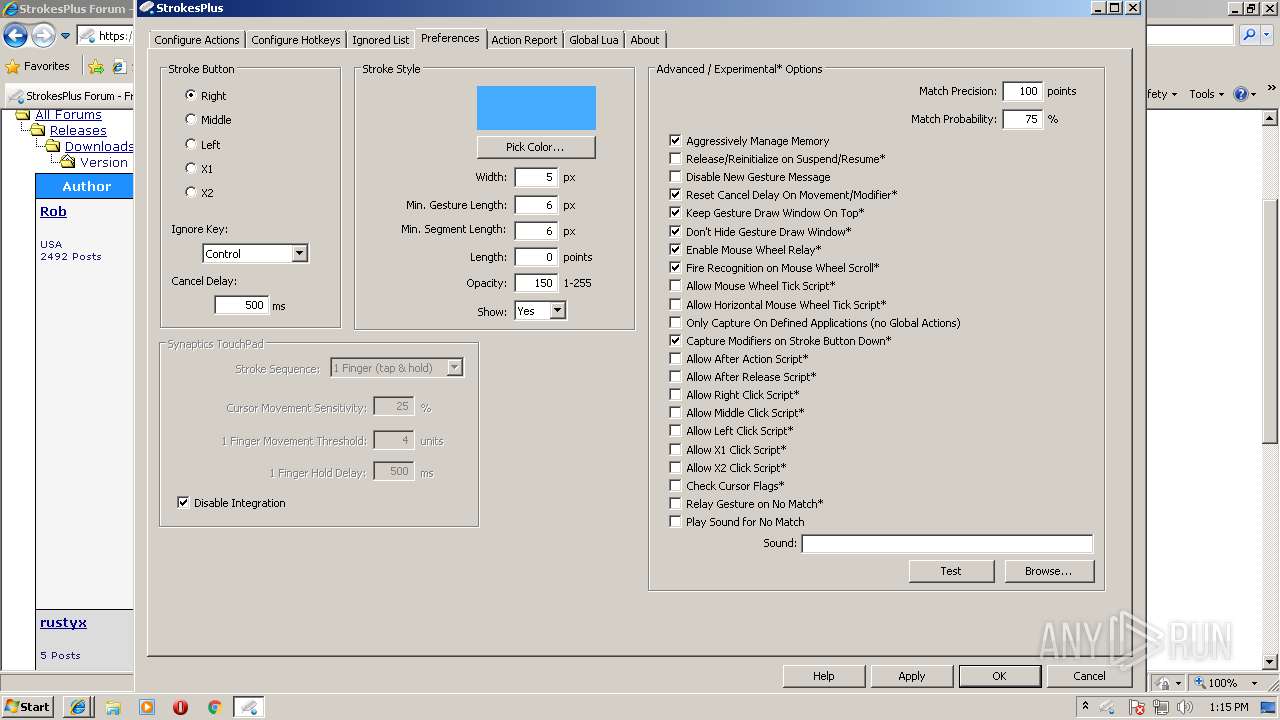This screenshot has width=1280, height=720.
Task: Launch Internet Explorer from taskbar
Action: click(78, 707)
